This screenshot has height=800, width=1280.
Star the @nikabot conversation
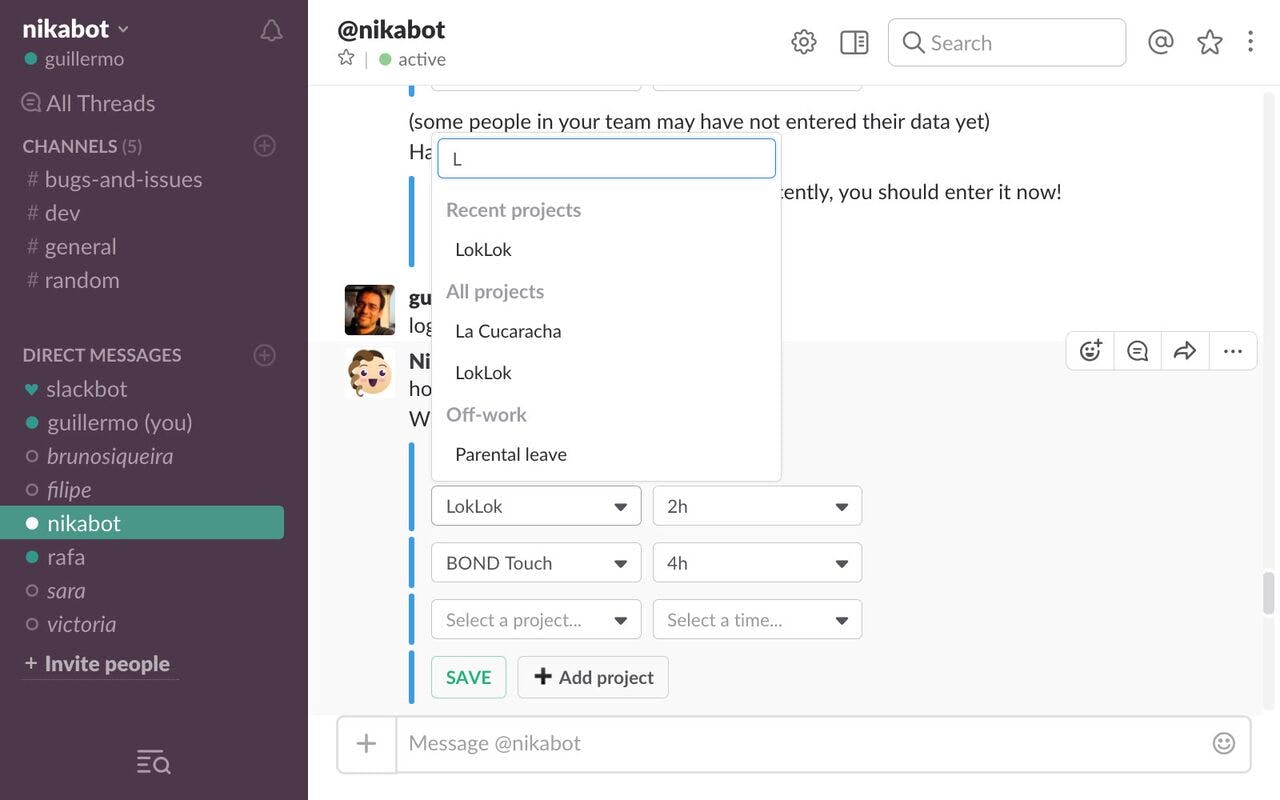[346, 58]
